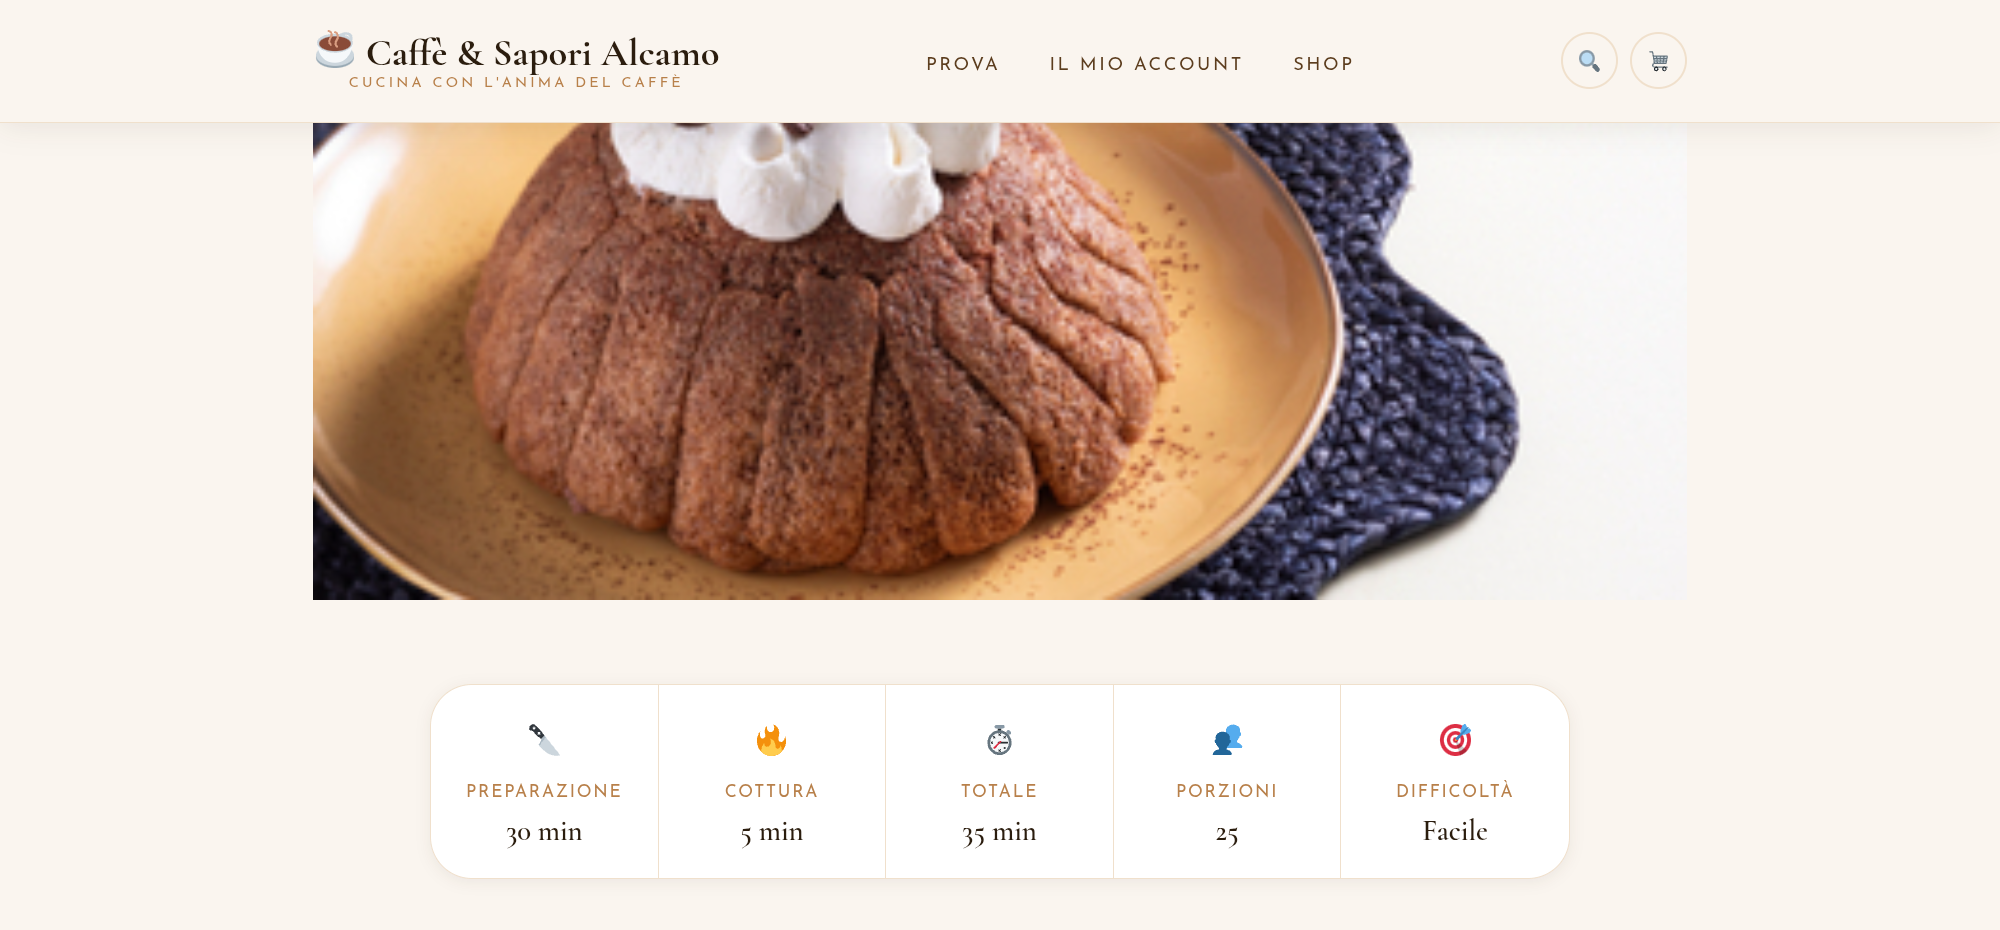Open the Shop menu item
The height and width of the screenshot is (930, 2000).
(x=1323, y=64)
